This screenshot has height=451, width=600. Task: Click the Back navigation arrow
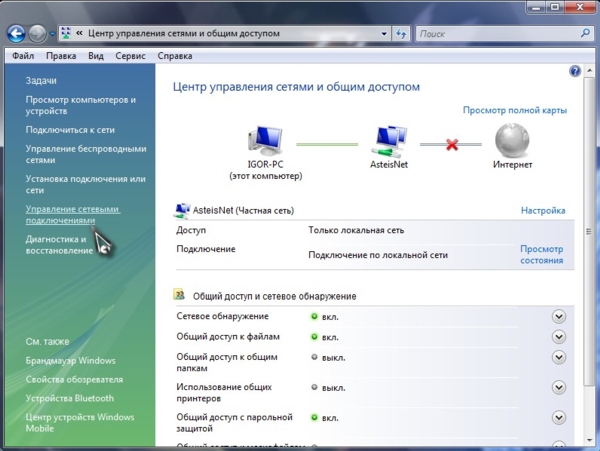coord(16,34)
